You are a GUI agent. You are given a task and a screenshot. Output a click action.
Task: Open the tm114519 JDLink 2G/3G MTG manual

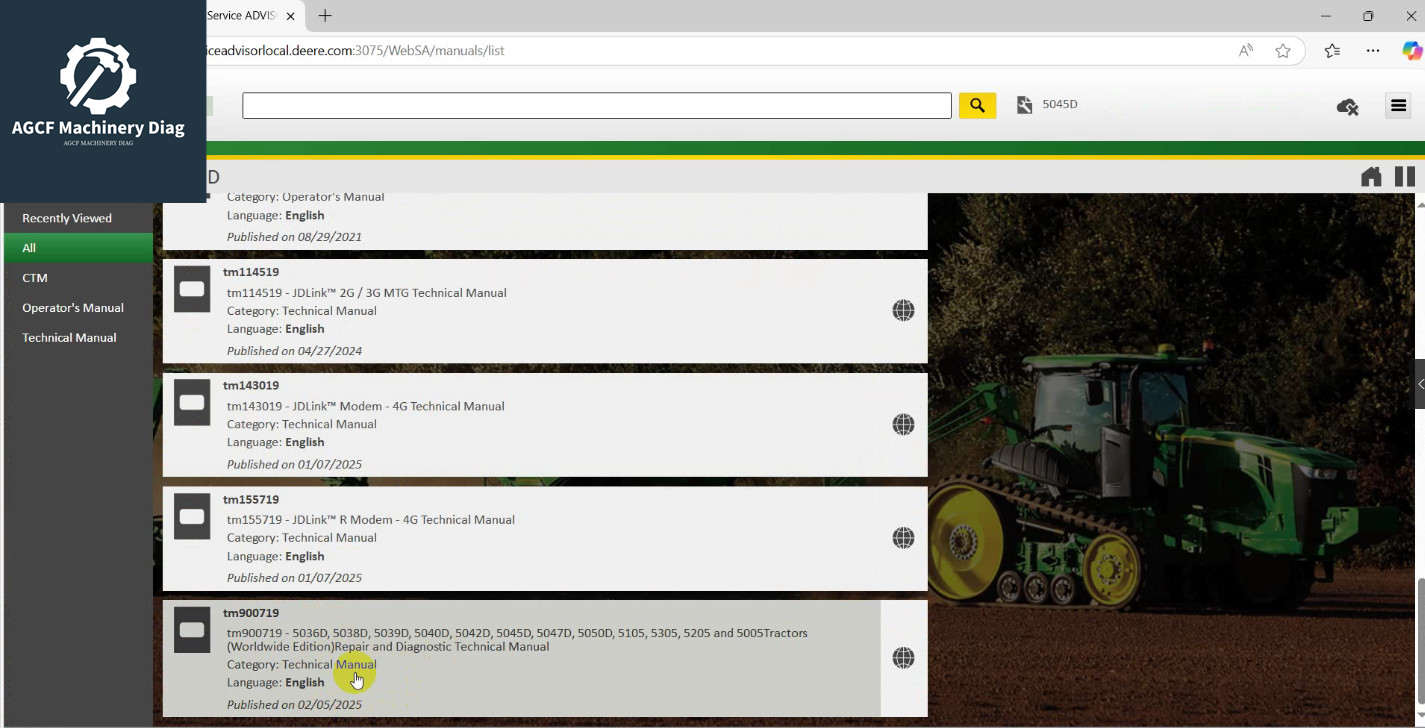(x=545, y=311)
